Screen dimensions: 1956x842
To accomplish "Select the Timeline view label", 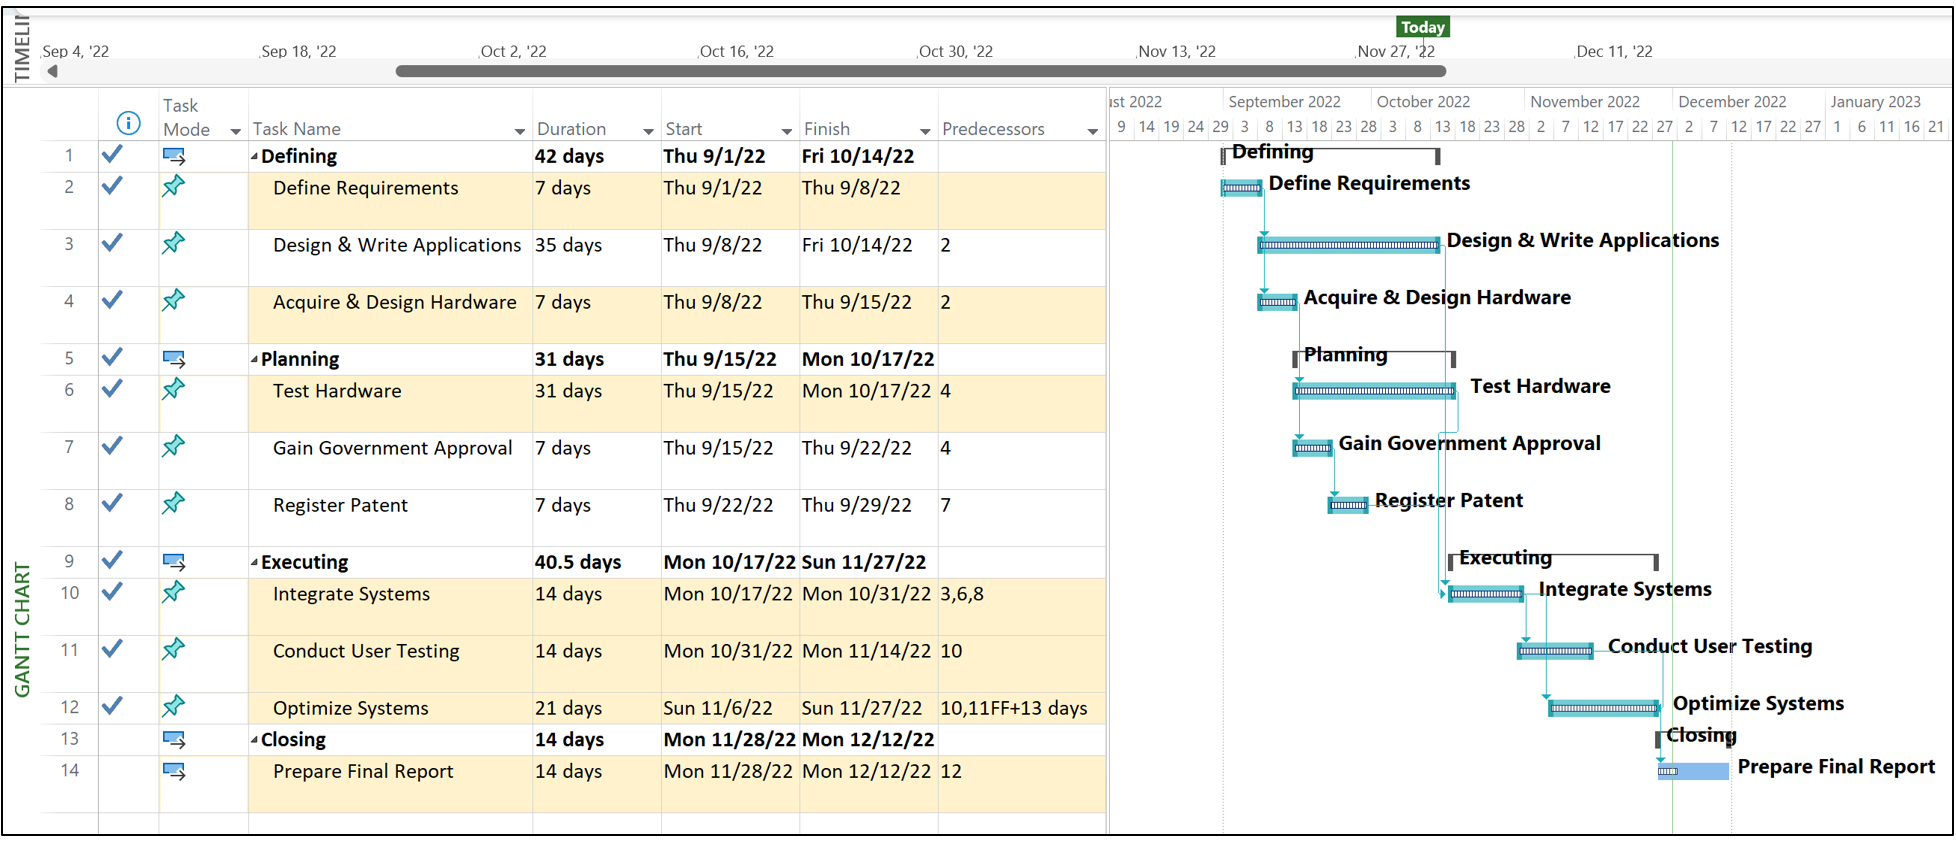I will (22, 48).
